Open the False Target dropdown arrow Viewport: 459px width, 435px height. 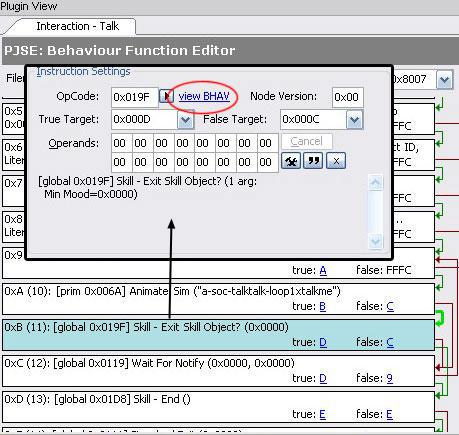point(354,120)
